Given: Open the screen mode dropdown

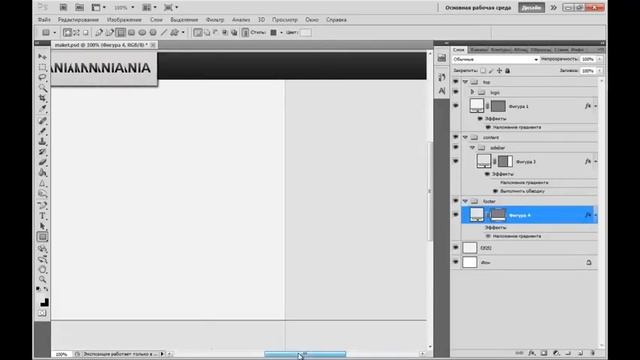Looking at the screenshot, I should (x=171, y=7).
